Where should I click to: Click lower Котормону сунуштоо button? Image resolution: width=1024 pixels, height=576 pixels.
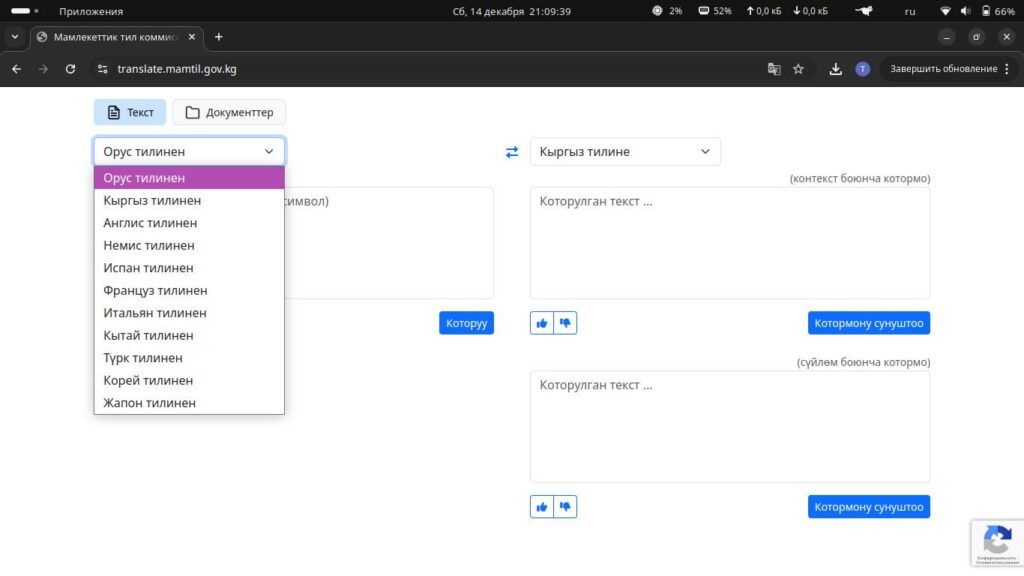point(869,507)
